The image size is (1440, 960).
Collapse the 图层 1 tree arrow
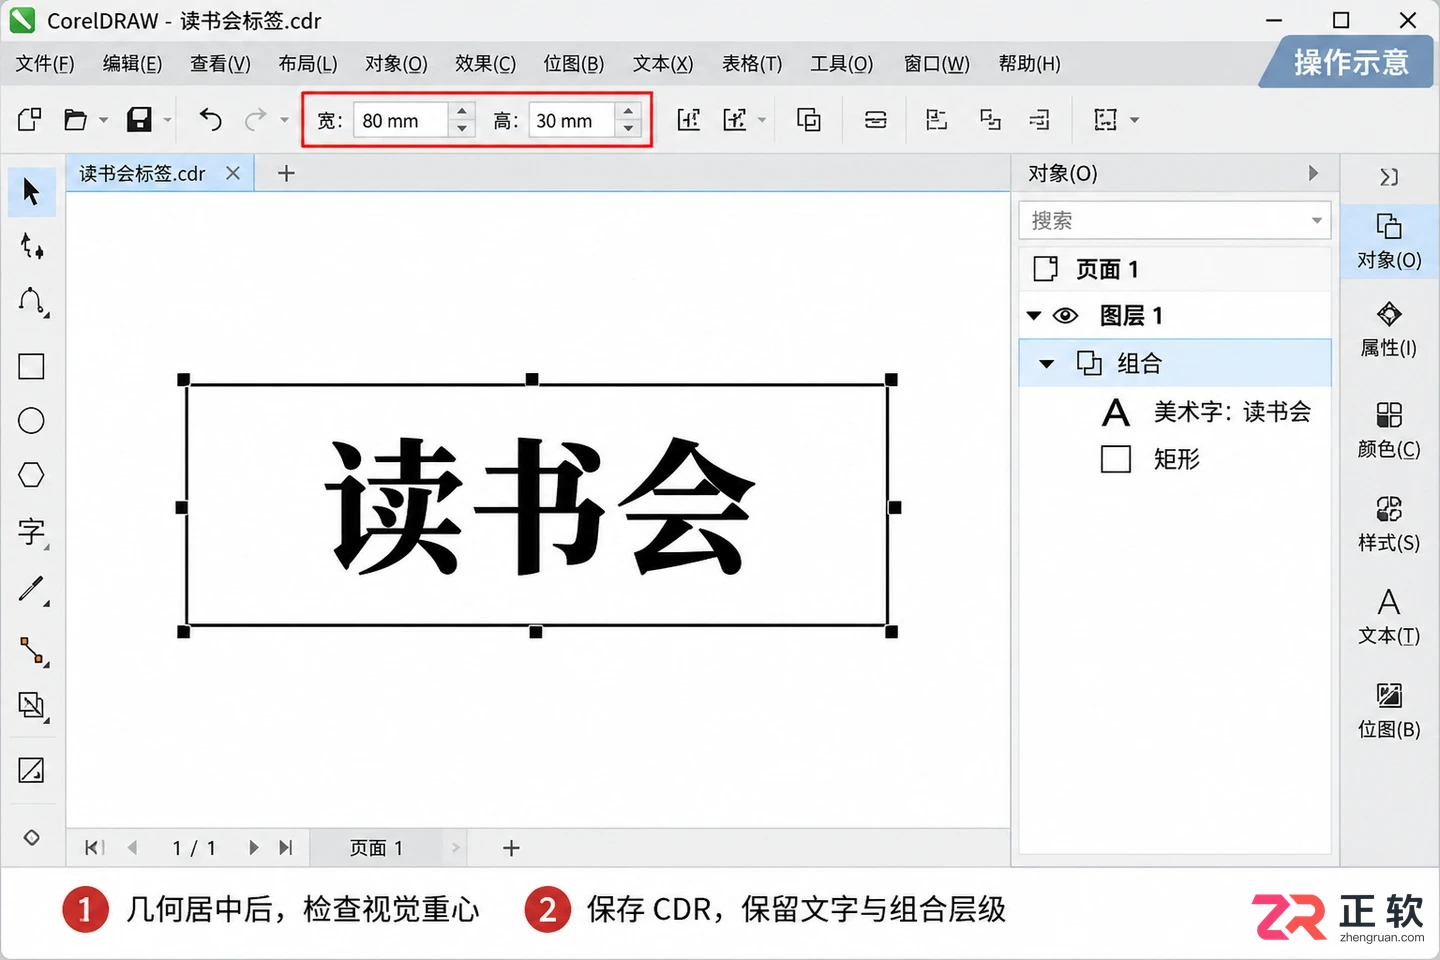point(1034,316)
